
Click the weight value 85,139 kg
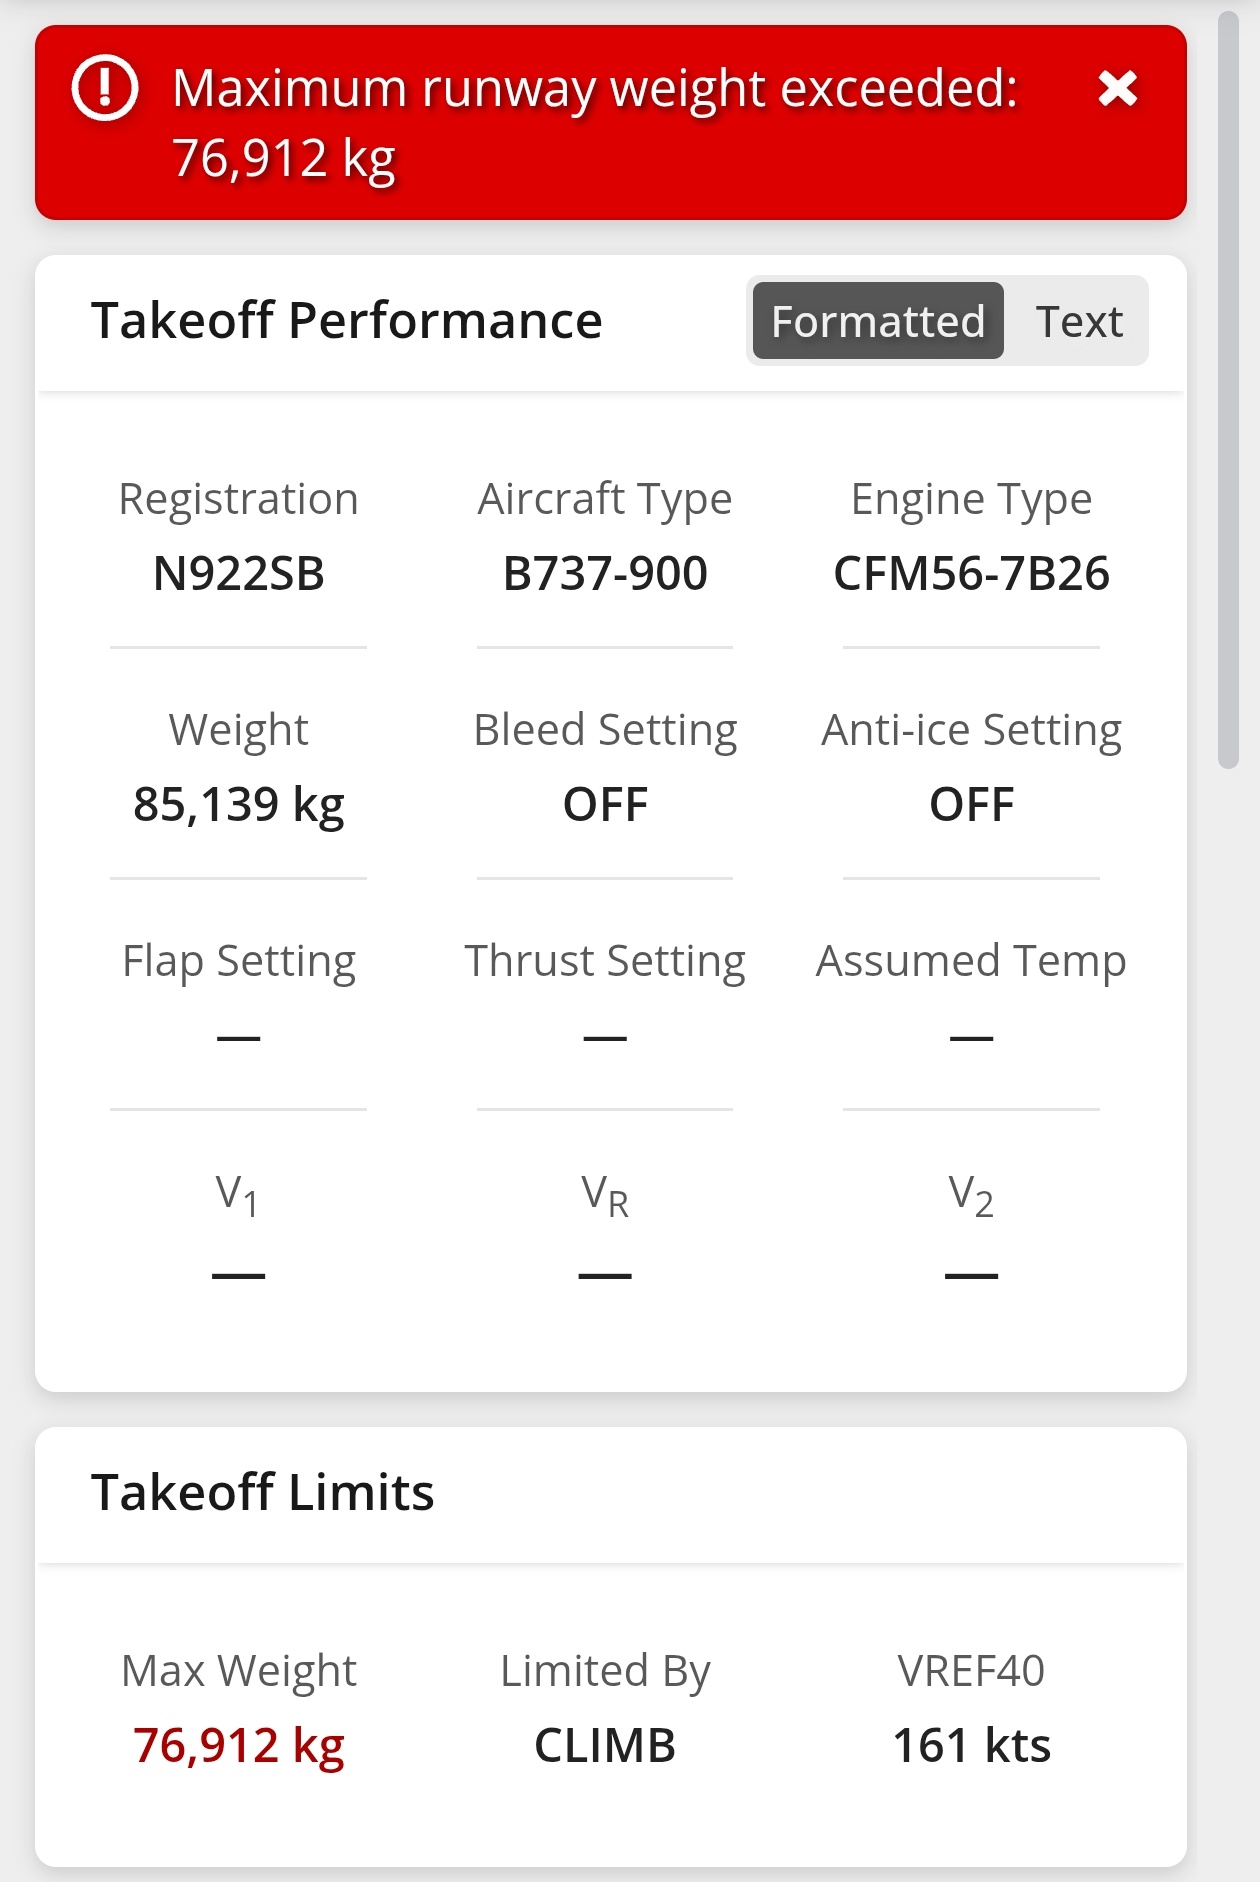(239, 805)
